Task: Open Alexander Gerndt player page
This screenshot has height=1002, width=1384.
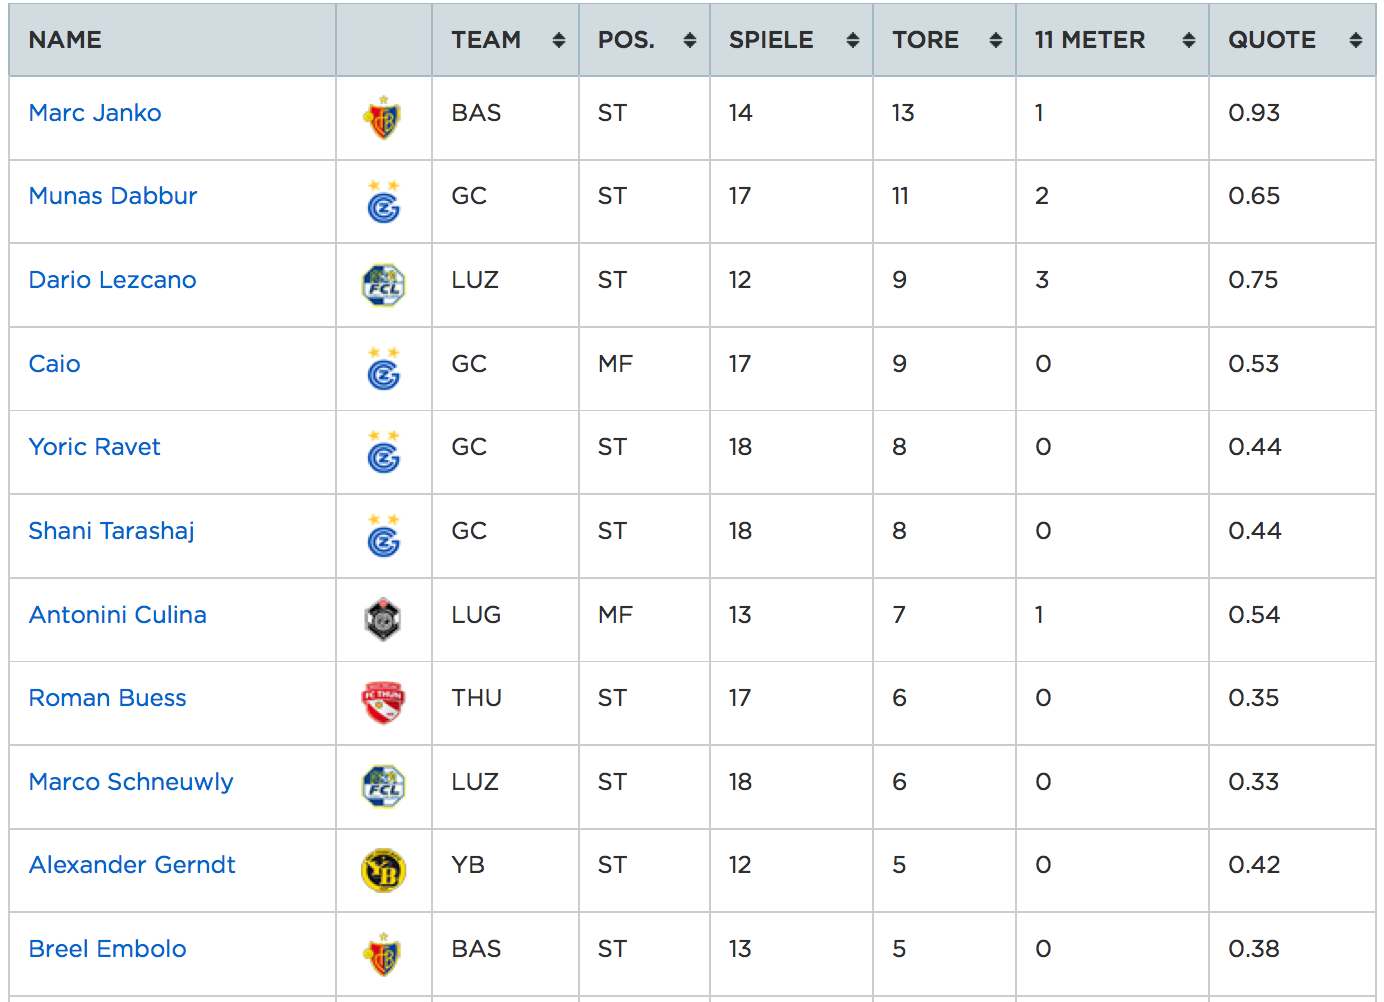Action: click(132, 865)
